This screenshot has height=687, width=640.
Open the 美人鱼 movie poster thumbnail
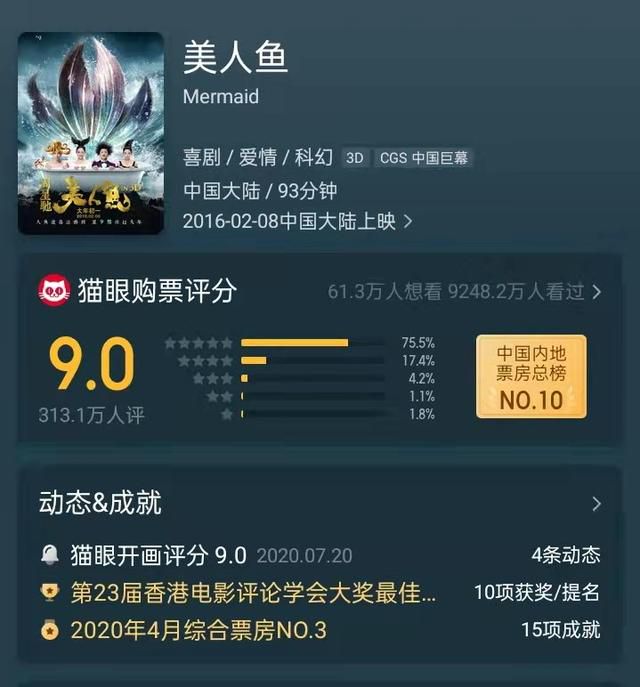(x=91, y=133)
